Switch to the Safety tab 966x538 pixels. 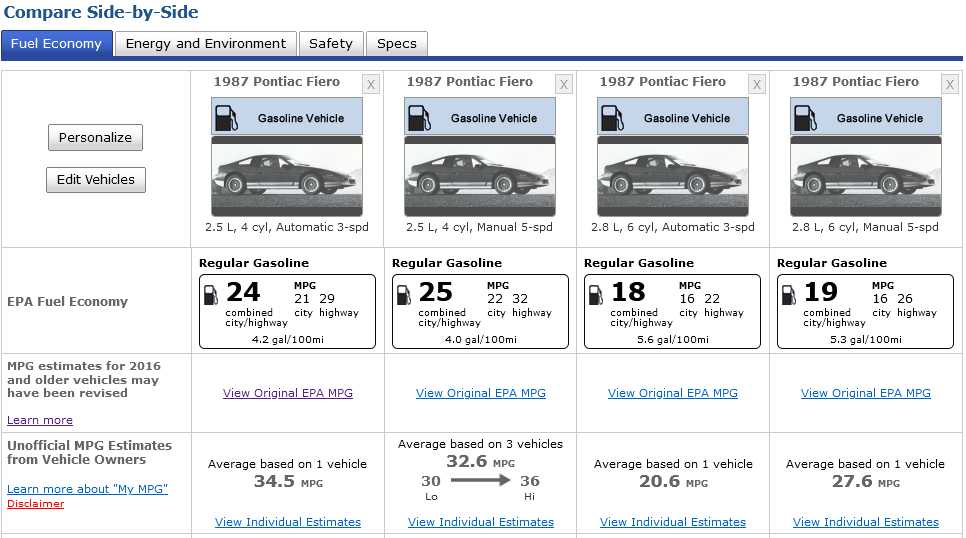pyautogui.click(x=331, y=44)
